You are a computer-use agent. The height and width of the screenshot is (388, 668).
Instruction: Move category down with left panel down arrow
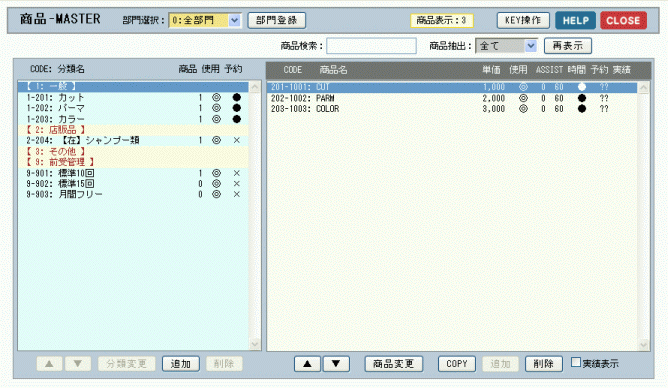[x=78, y=364]
